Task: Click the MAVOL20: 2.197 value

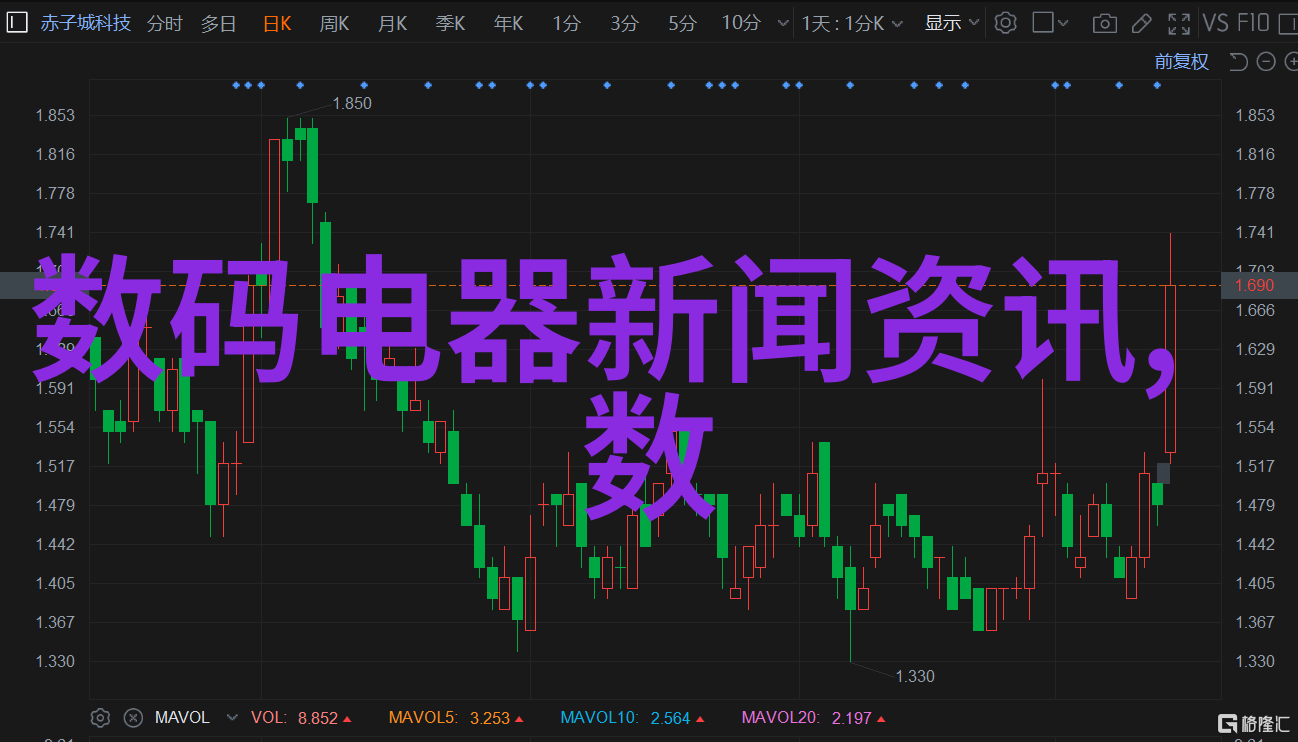Action: (814, 718)
